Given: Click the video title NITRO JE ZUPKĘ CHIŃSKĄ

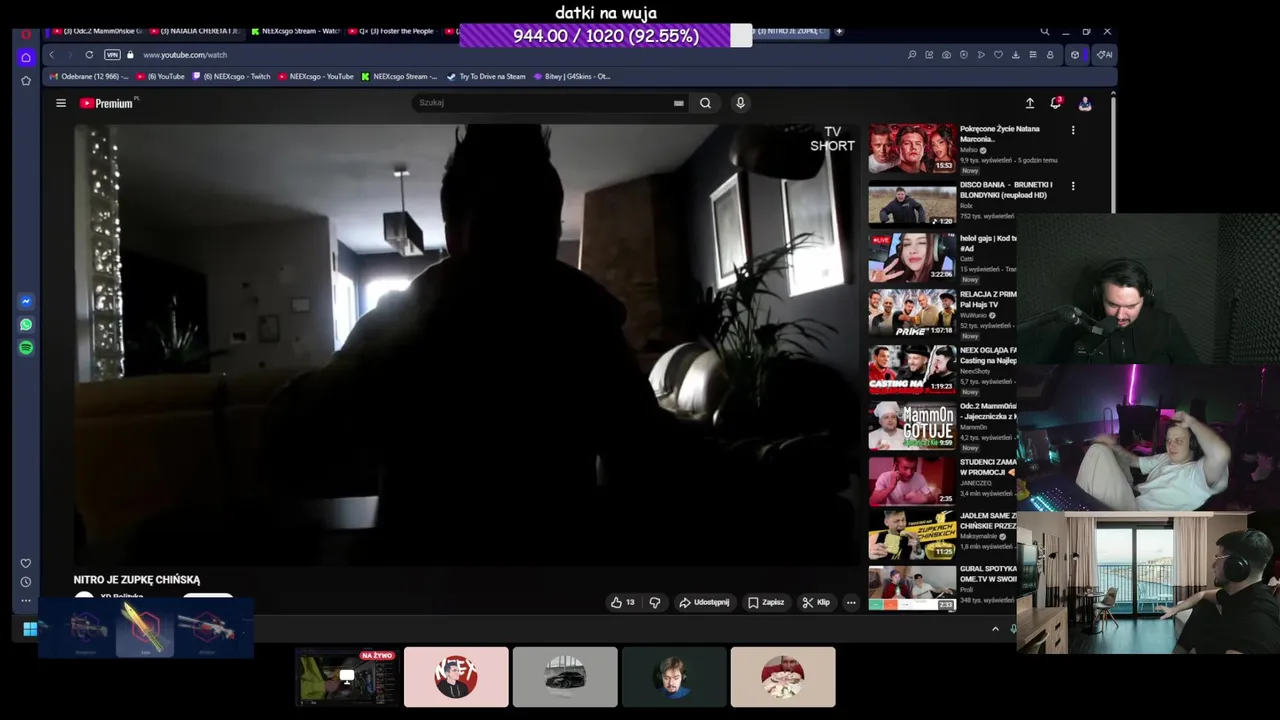Looking at the screenshot, I should (x=137, y=580).
